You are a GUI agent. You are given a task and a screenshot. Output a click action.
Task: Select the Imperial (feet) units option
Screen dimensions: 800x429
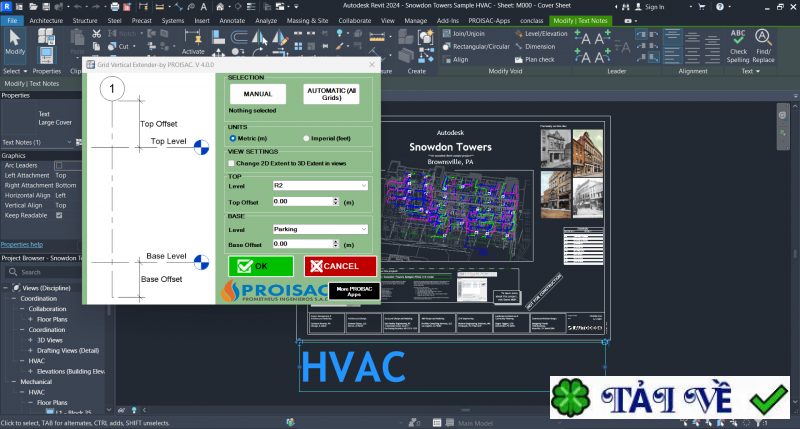(306, 138)
